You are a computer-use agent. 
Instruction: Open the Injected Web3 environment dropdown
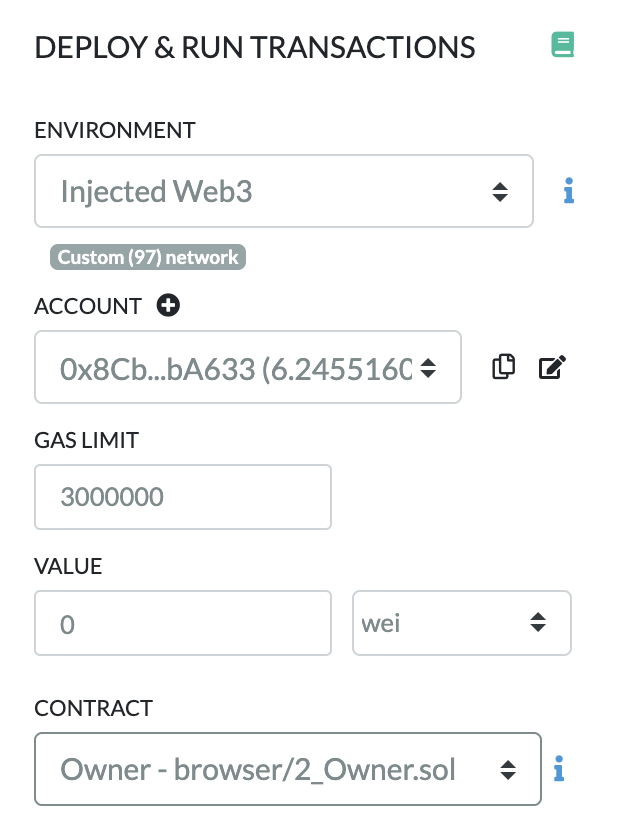283,191
